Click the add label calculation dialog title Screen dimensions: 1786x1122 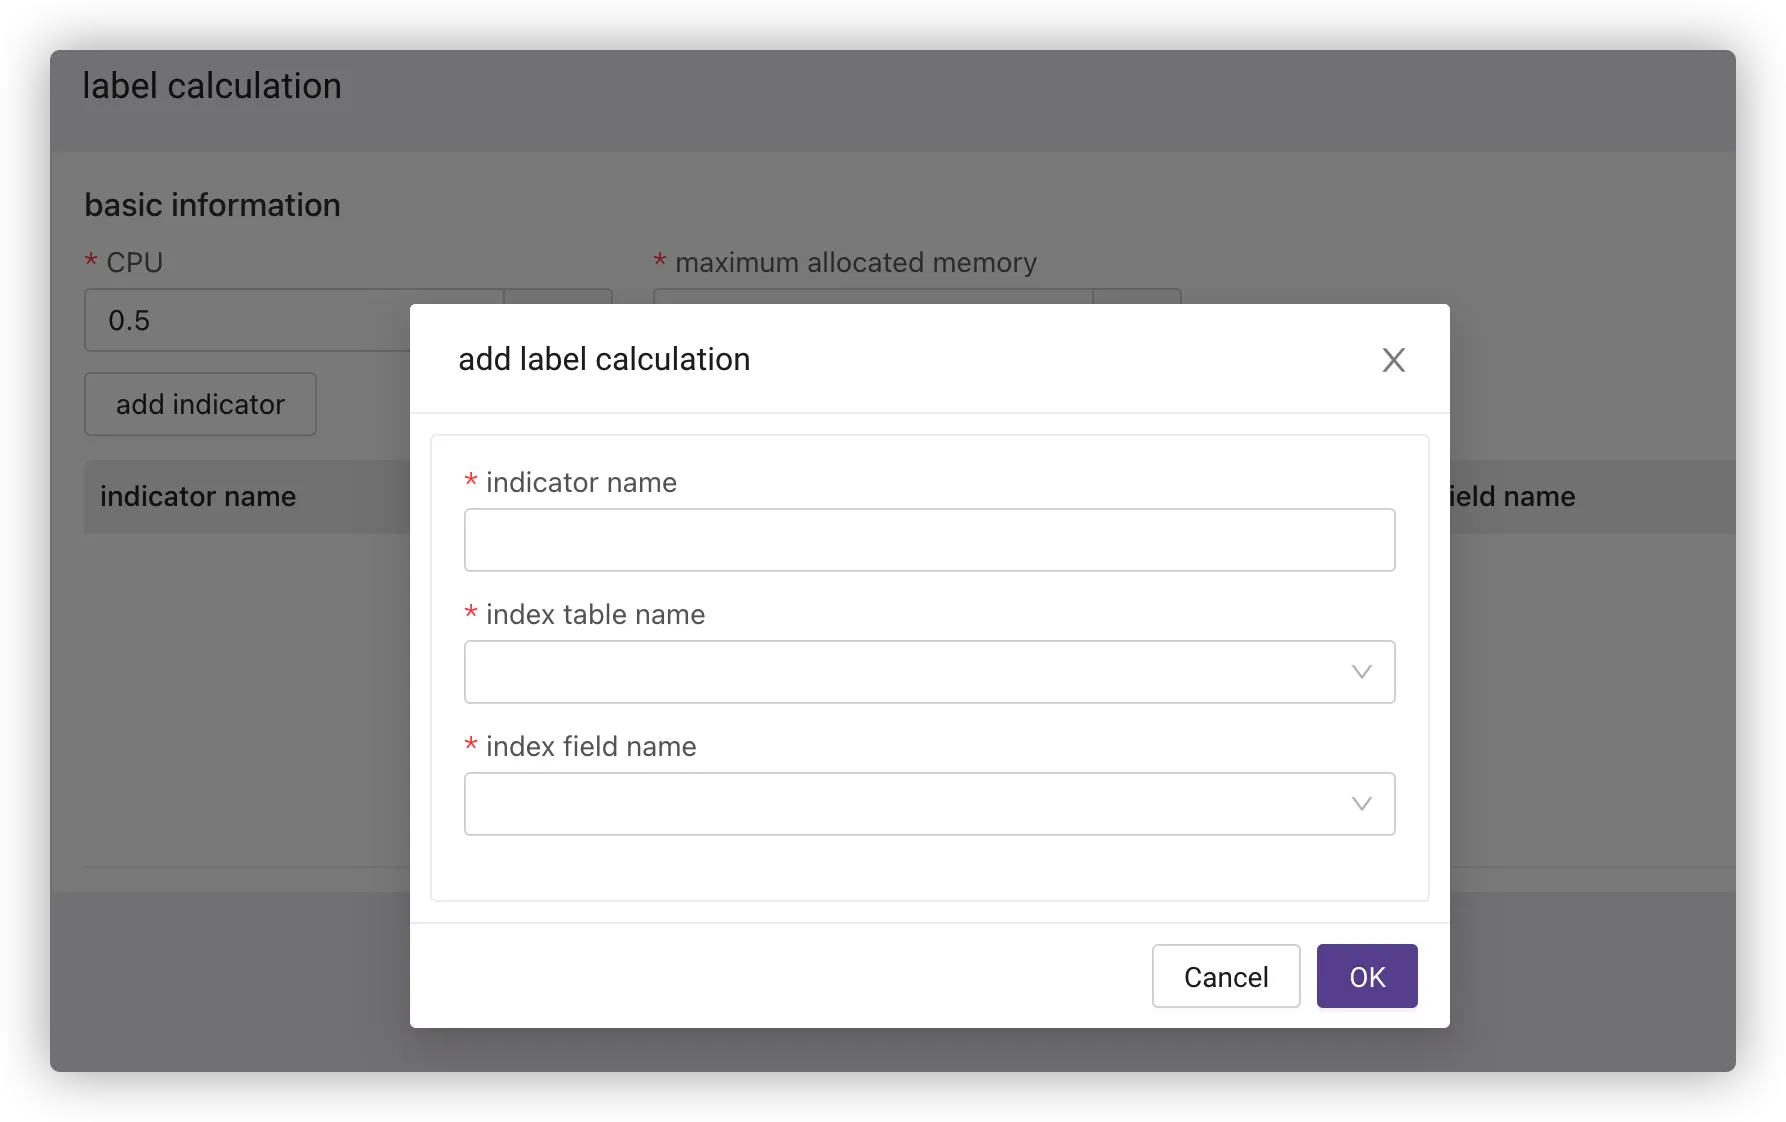(x=604, y=360)
